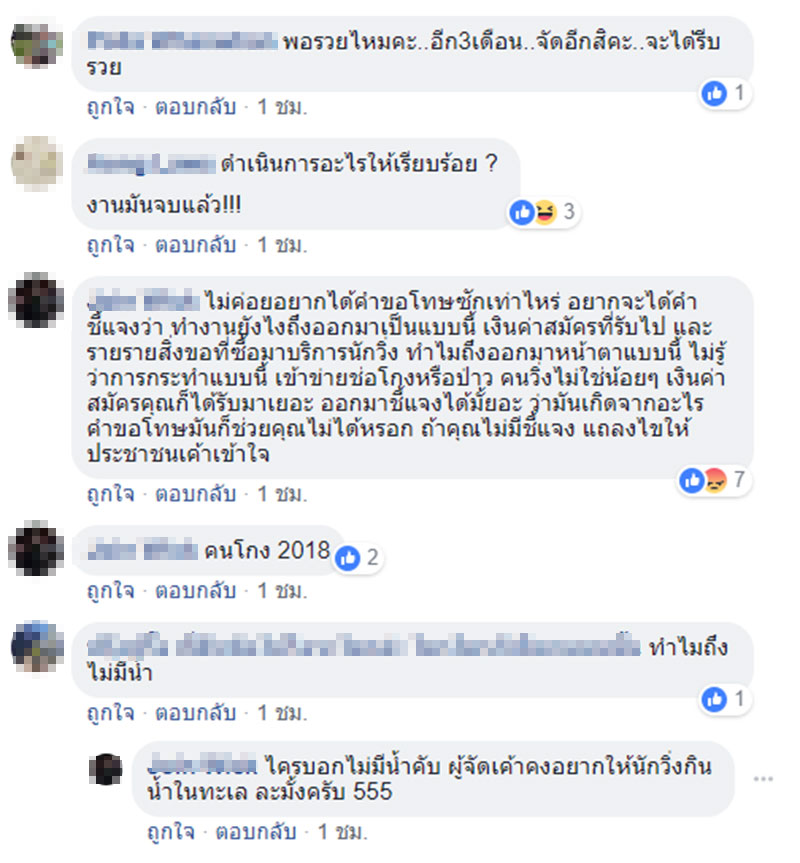This screenshot has height=863, width=800.
Task: Open blurred author name on ดำเนินการอะไร comment
Action: pos(151,163)
